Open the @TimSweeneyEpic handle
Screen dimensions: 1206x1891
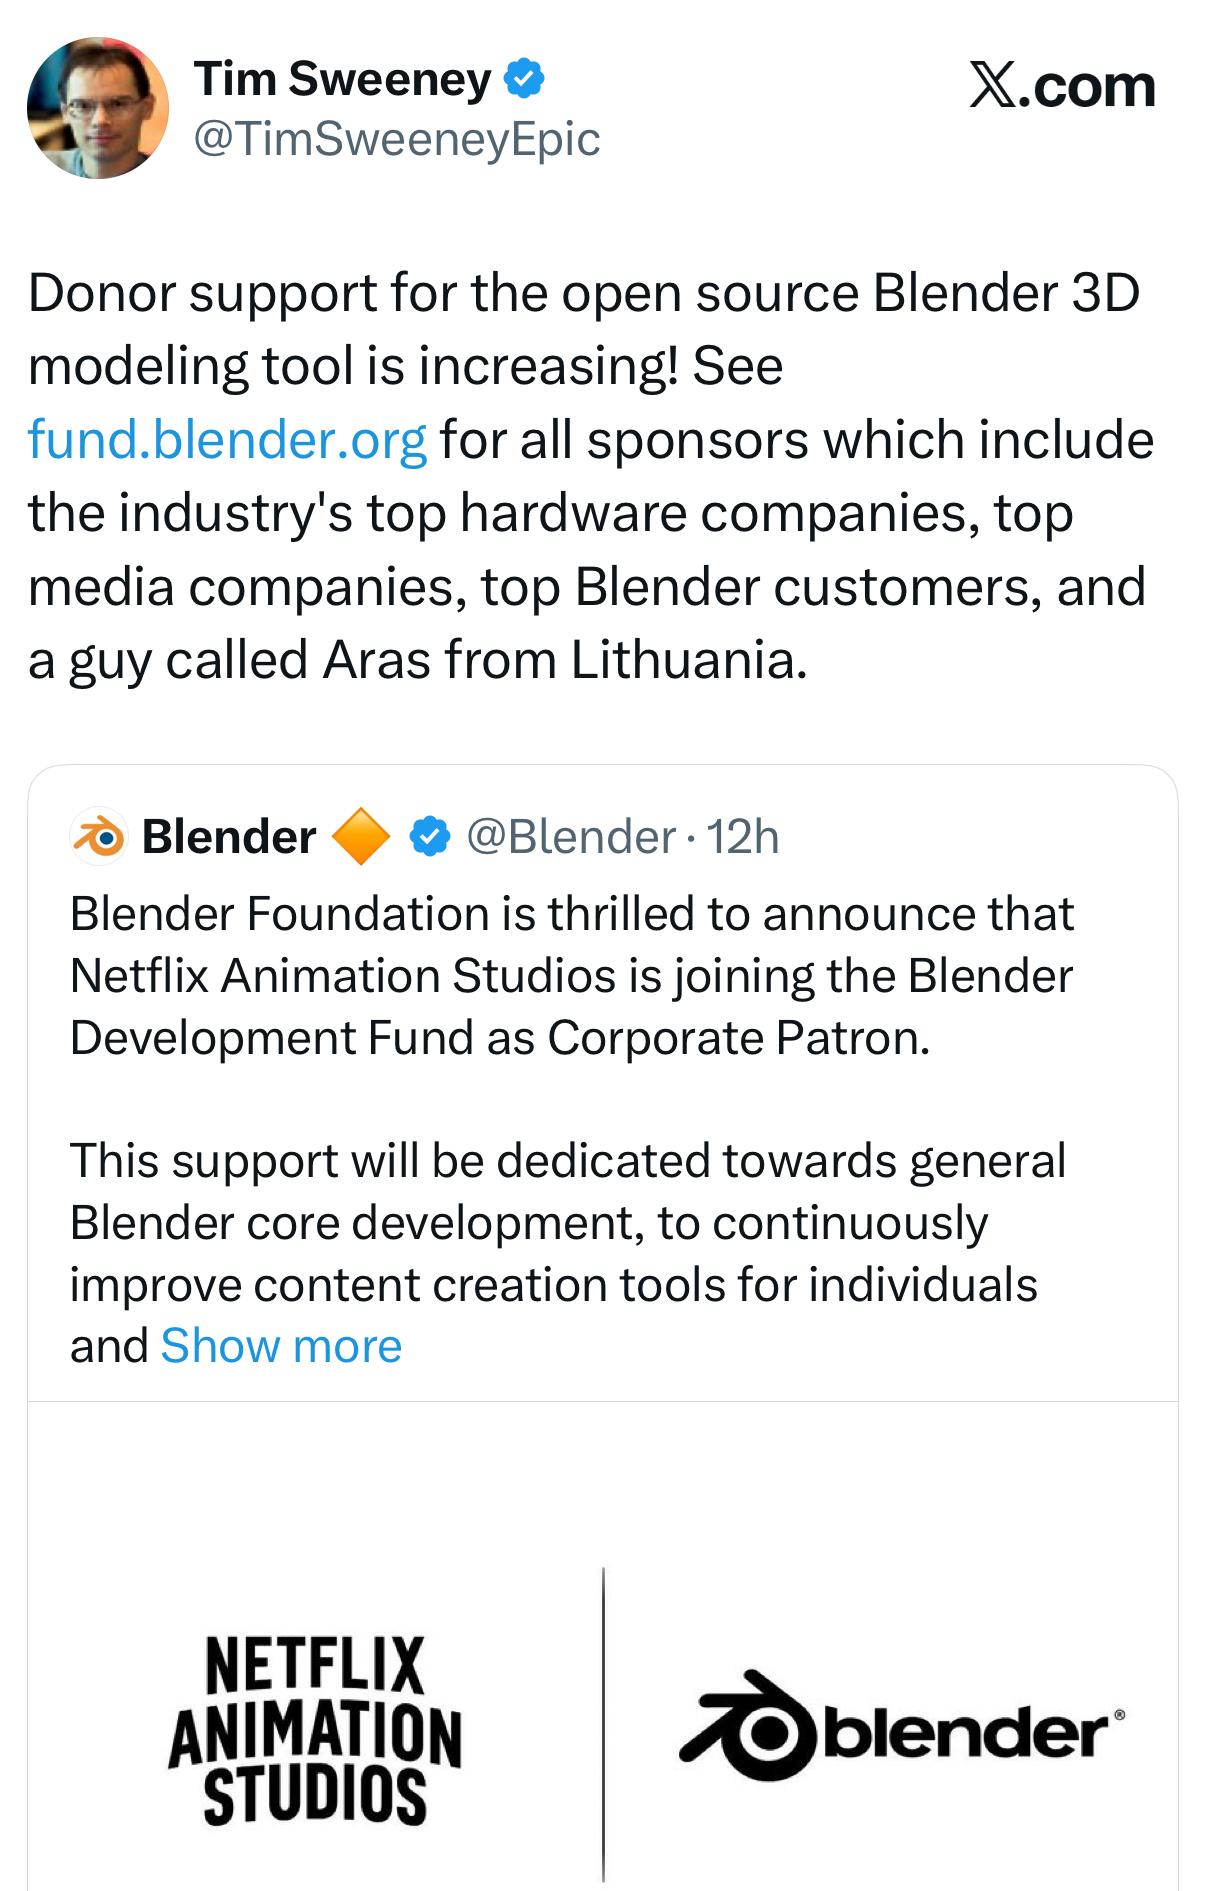pos(396,139)
